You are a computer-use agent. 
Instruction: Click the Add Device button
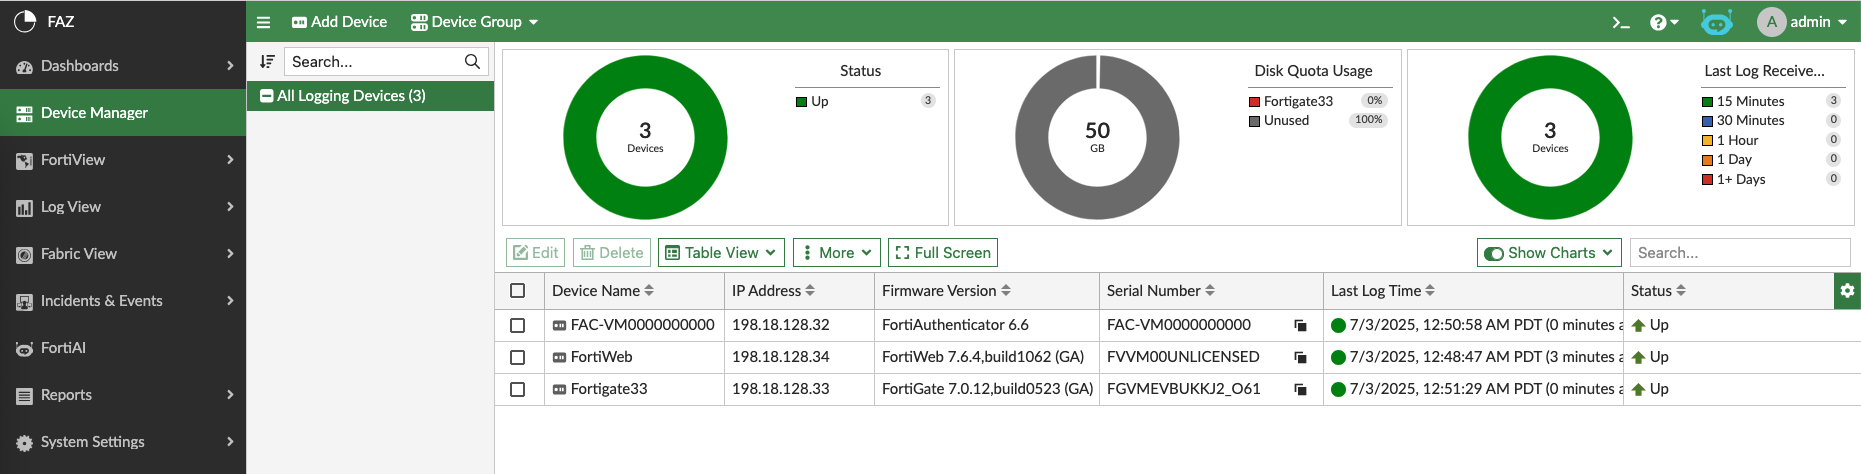coord(339,22)
